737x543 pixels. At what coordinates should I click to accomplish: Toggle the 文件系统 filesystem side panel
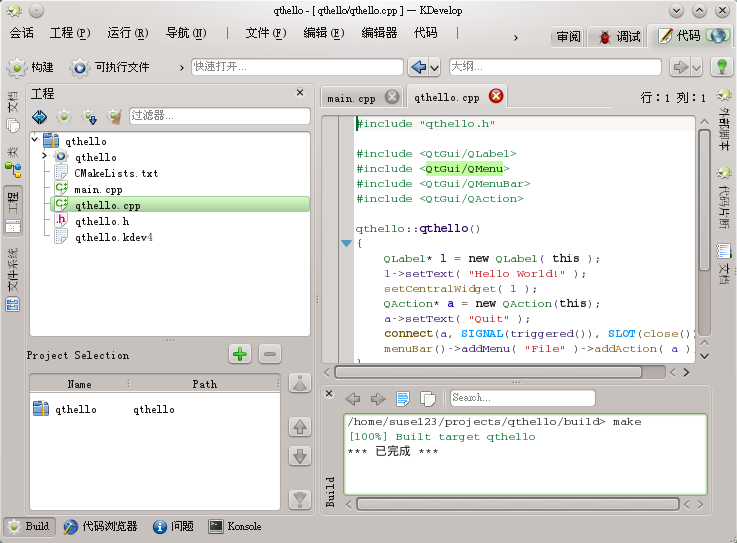click(x=13, y=281)
